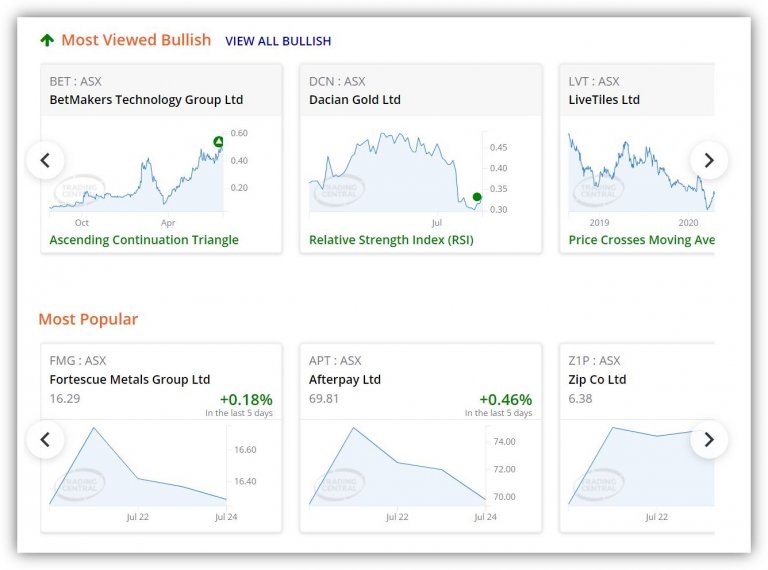768x570 pixels.
Task: Open BetMakers Technology Group Ltd title
Action: [x=146, y=100]
